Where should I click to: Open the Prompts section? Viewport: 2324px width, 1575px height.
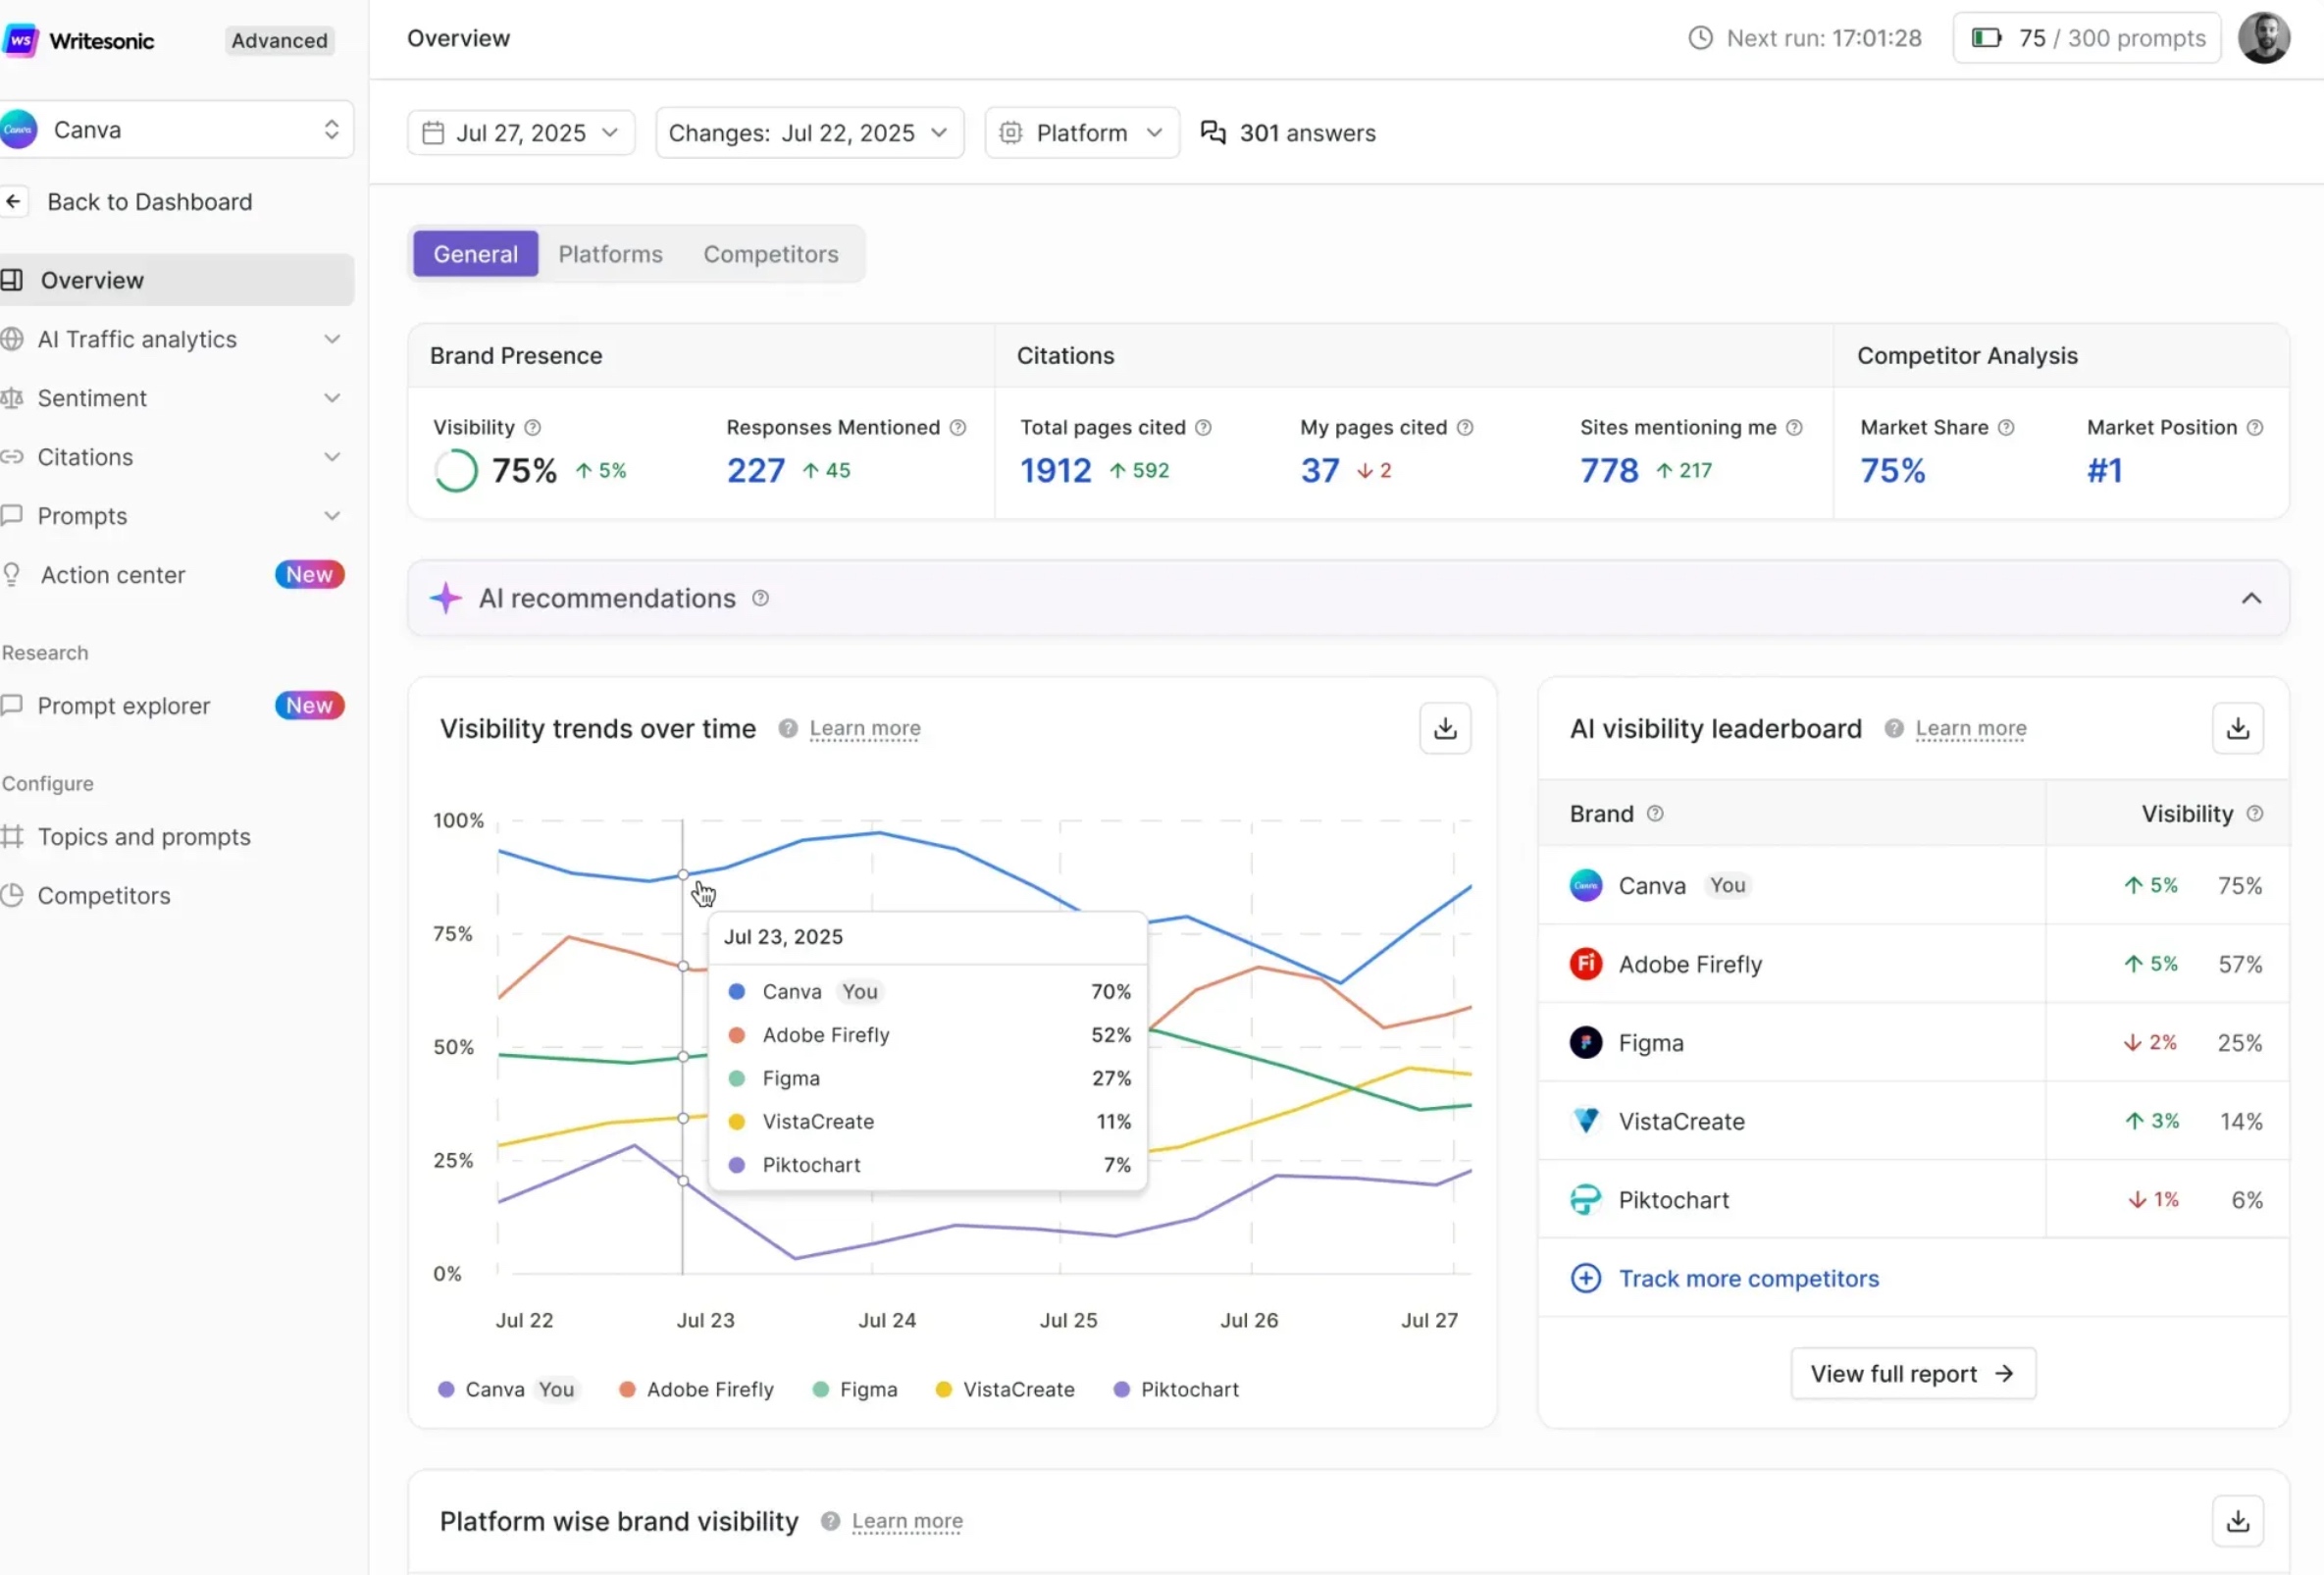click(x=83, y=516)
